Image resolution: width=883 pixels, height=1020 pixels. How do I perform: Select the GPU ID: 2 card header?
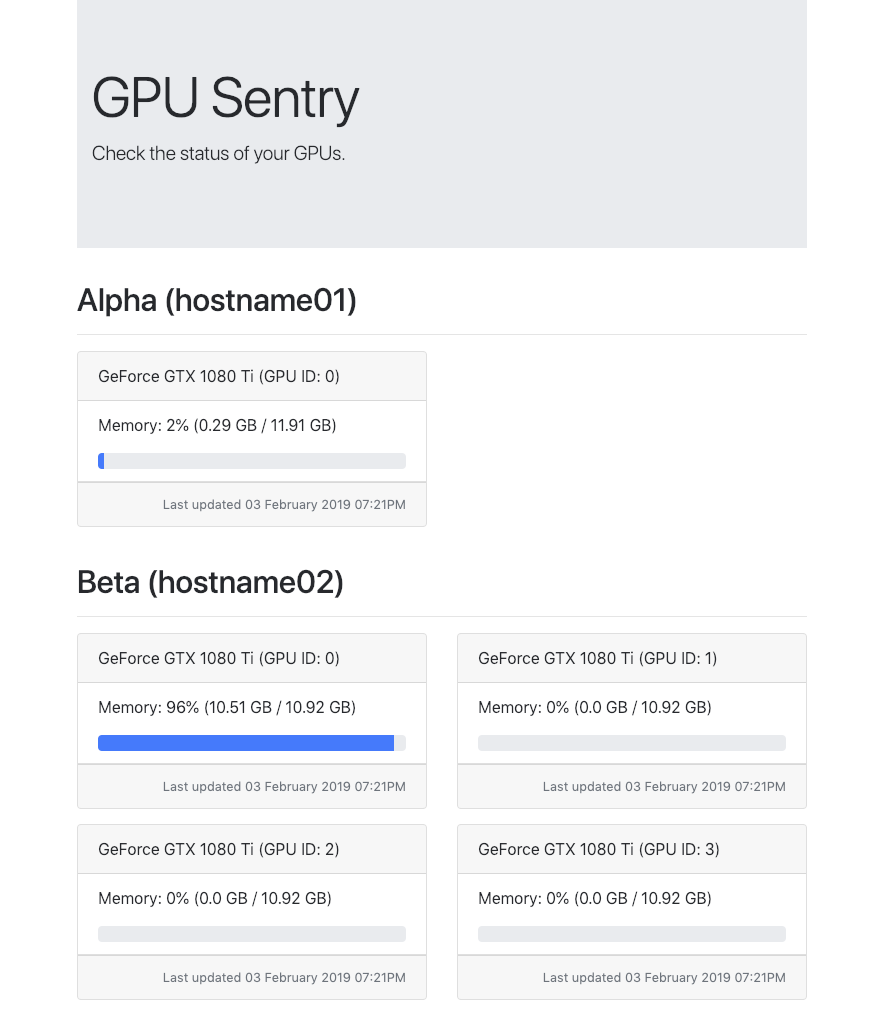coord(252,850)
